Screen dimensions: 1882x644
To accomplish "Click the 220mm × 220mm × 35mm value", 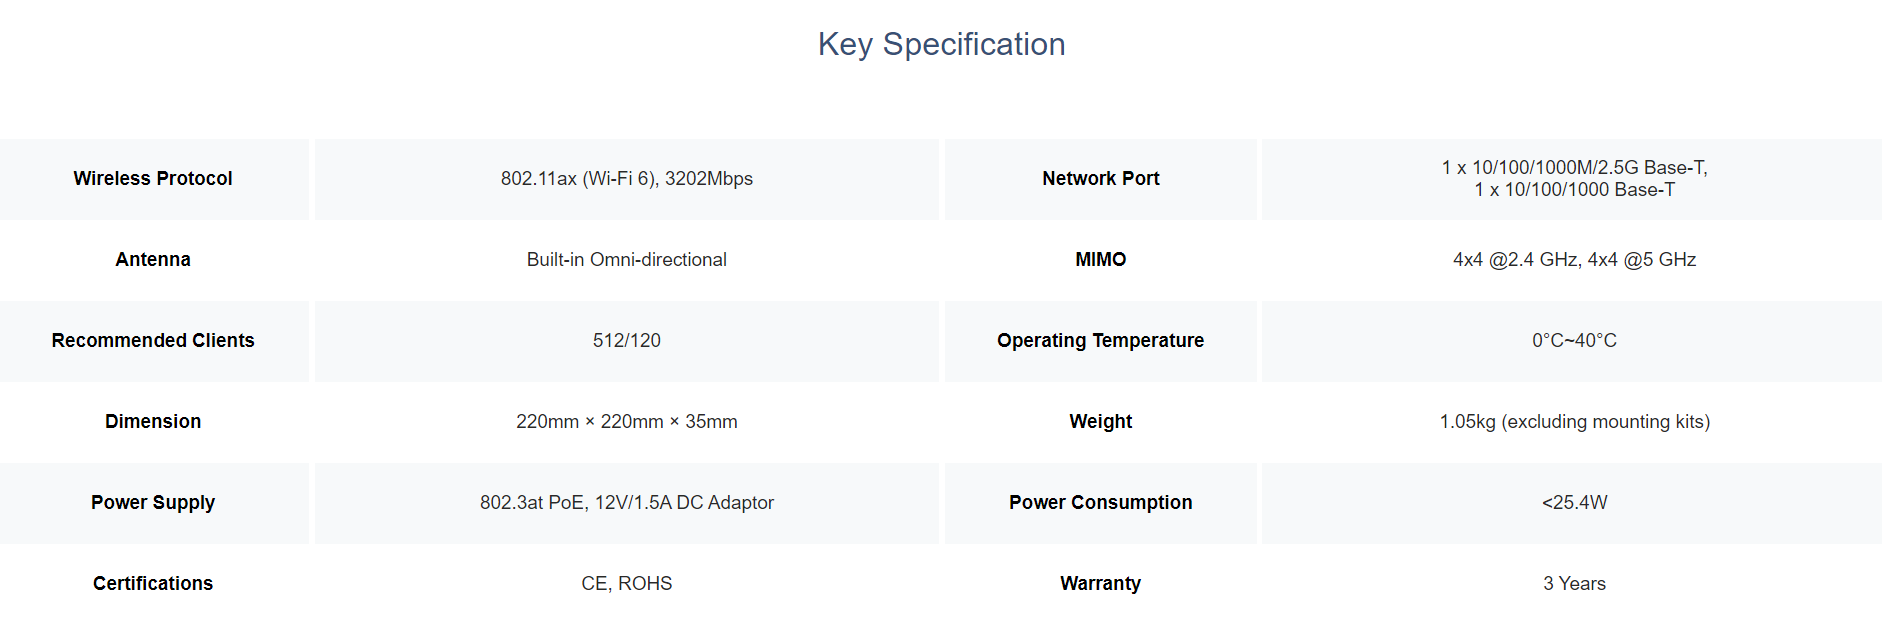I will [627, 422].
